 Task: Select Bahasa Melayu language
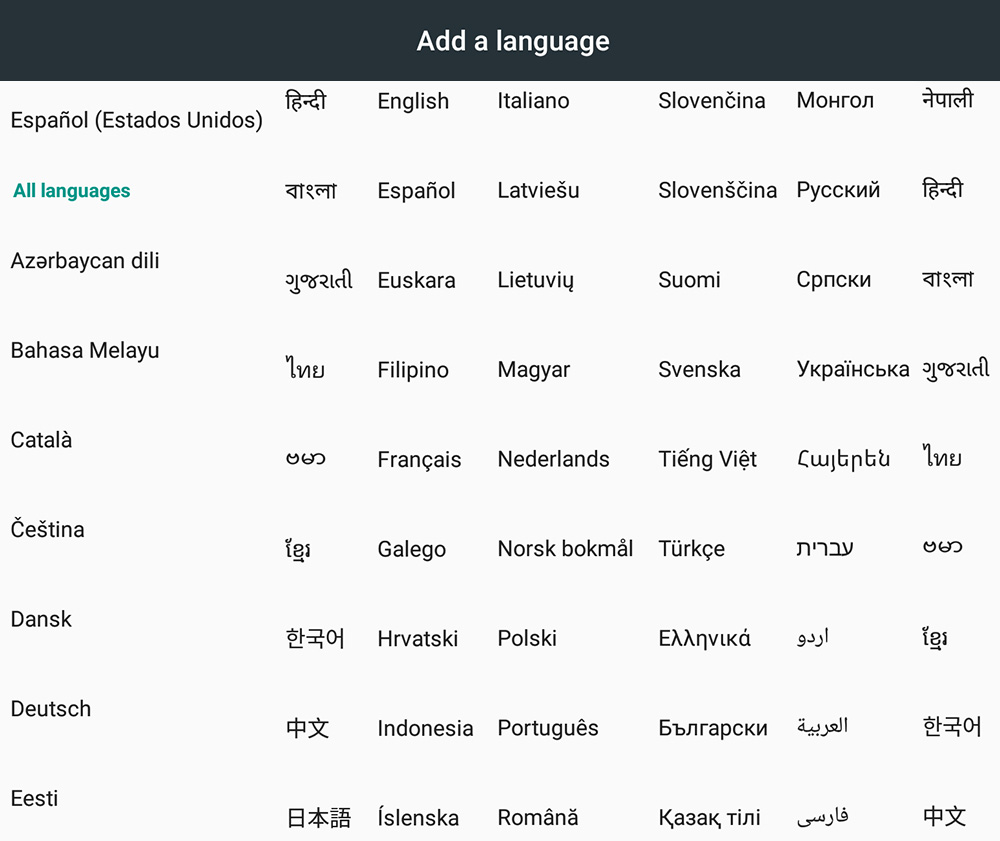coord(85,351)
